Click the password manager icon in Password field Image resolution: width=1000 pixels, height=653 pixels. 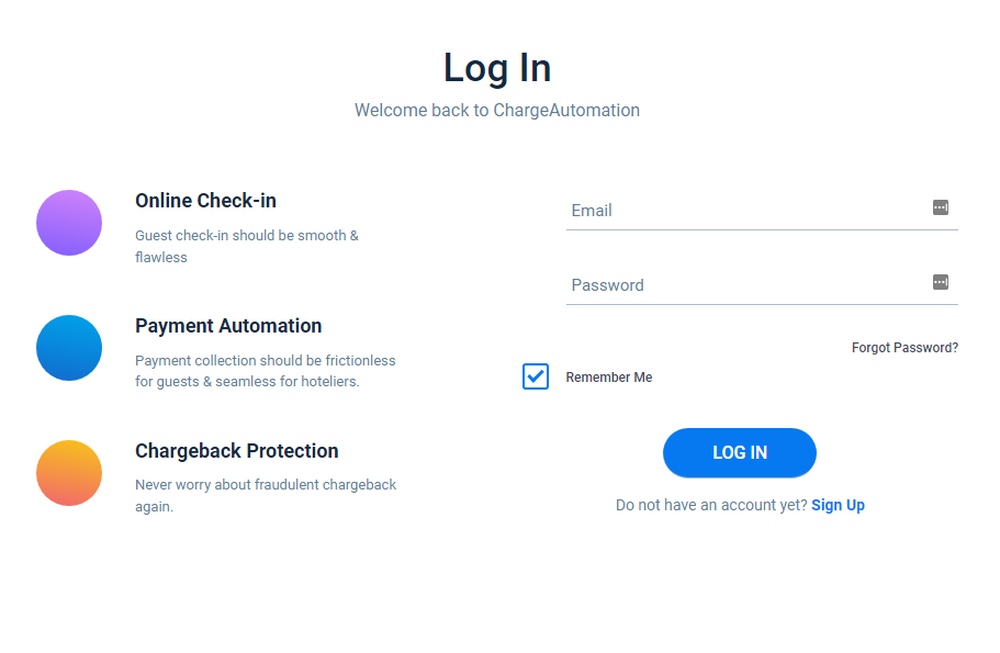coord(940,282)
